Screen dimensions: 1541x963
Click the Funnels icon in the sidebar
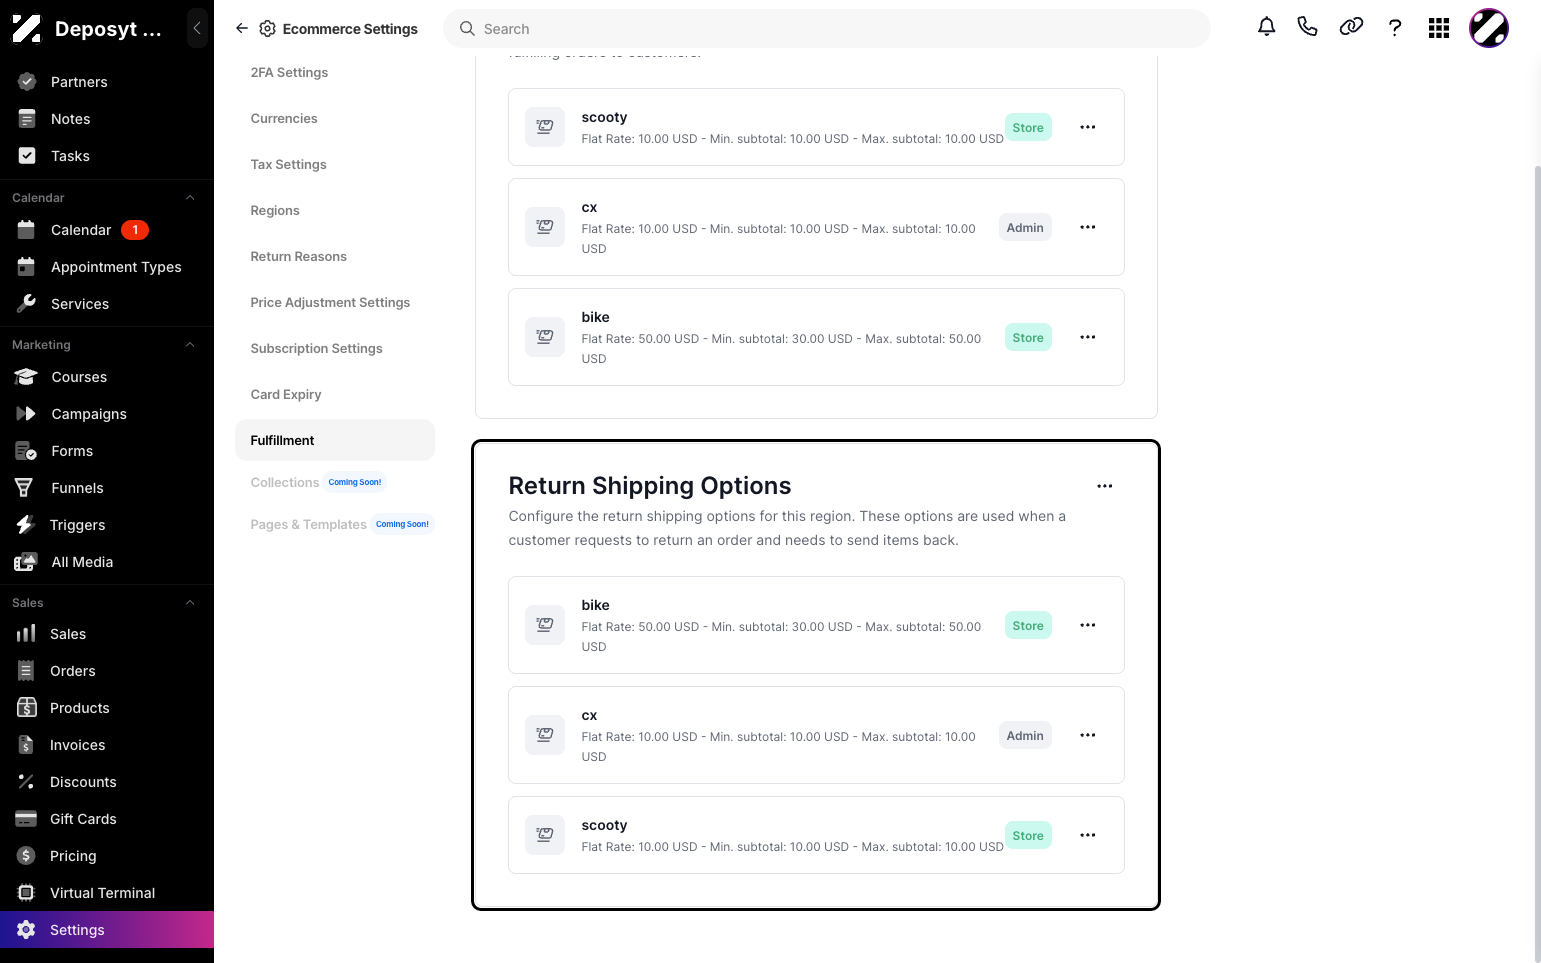(x=25, y=488)
